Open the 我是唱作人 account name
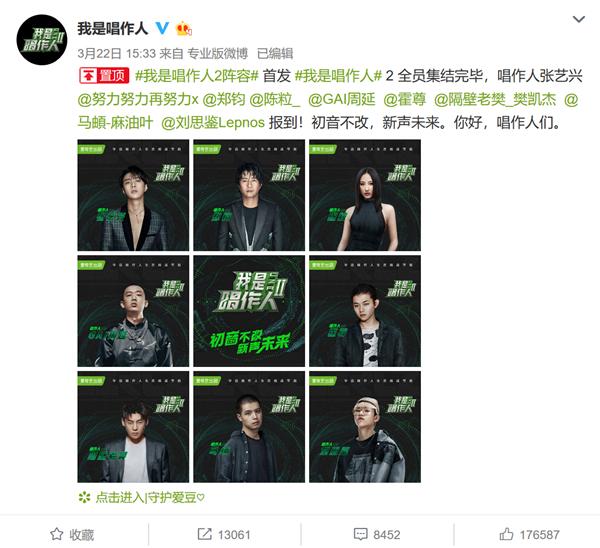 point(112,28)
